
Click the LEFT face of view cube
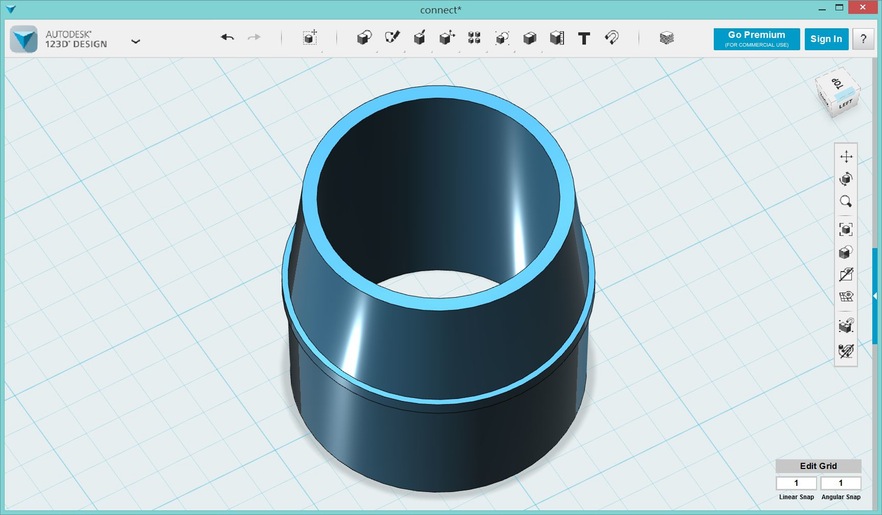(846, 105)
